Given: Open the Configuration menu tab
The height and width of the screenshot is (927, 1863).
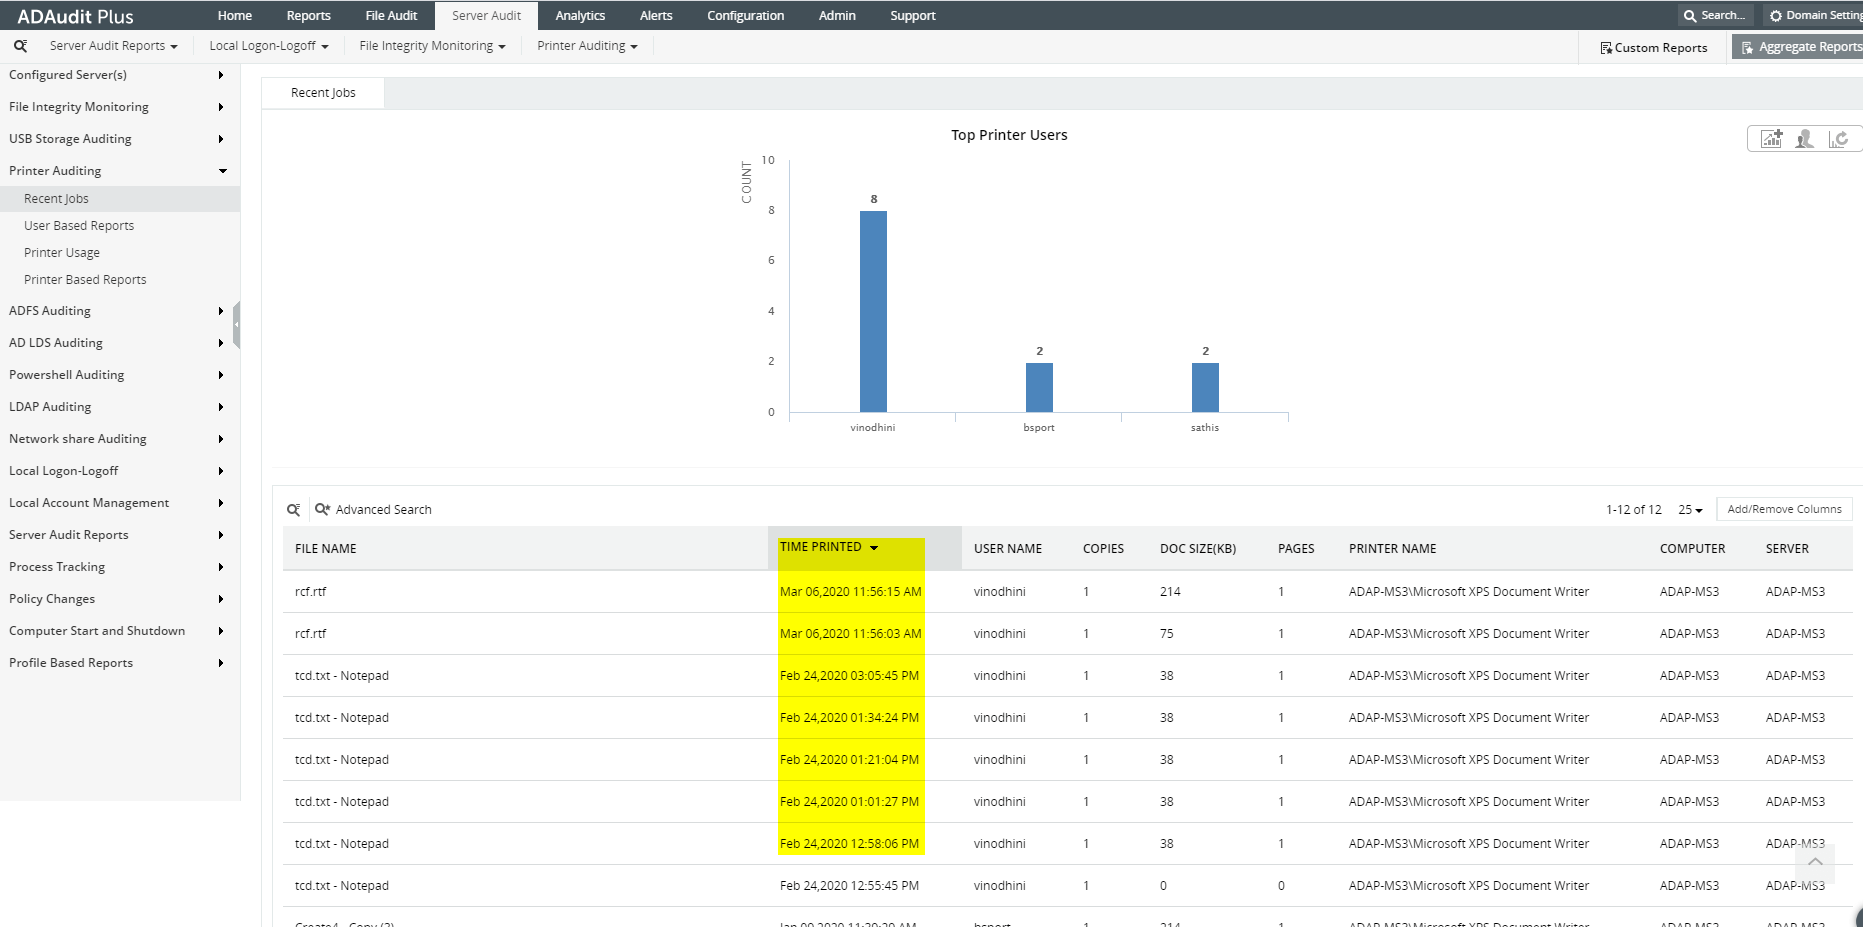Looking at the screenshot, I should [745, 16].
